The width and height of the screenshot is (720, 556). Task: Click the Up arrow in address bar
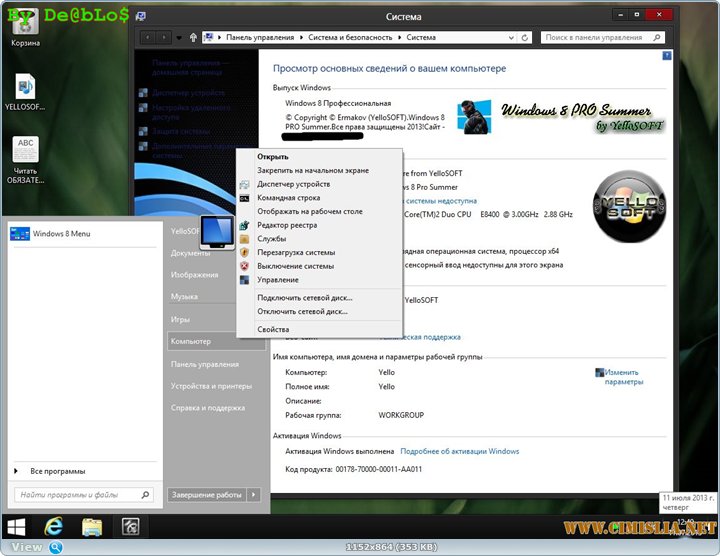[x=191, y=37]
